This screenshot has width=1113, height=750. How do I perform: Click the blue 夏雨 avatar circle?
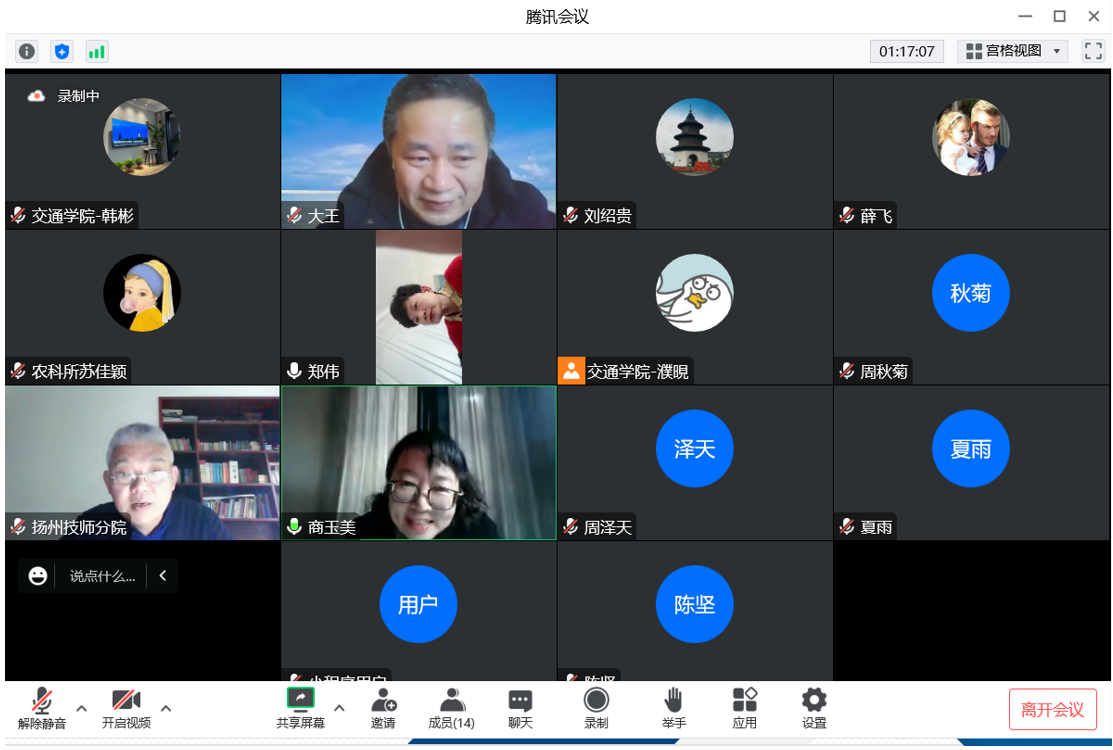point(970,448)
